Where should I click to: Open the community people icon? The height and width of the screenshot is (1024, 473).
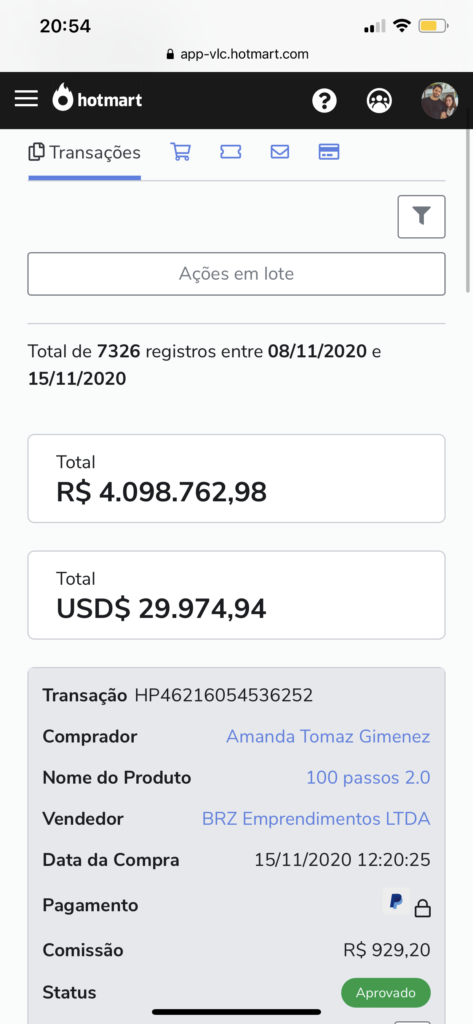click(x=380, y=101)
